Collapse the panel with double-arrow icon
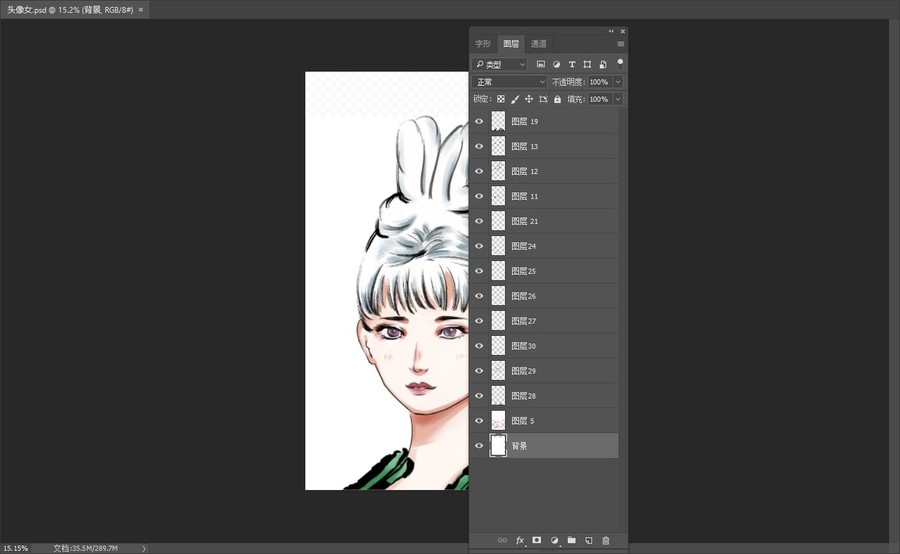 point(611,31)
